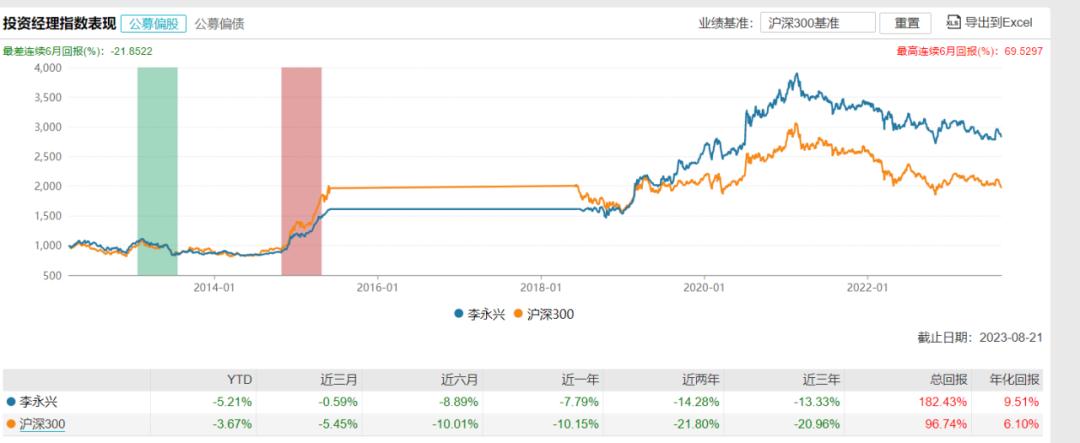Click the red shaded best-period band
Viewport: 1080px width, 443px height.
(301, 170)
